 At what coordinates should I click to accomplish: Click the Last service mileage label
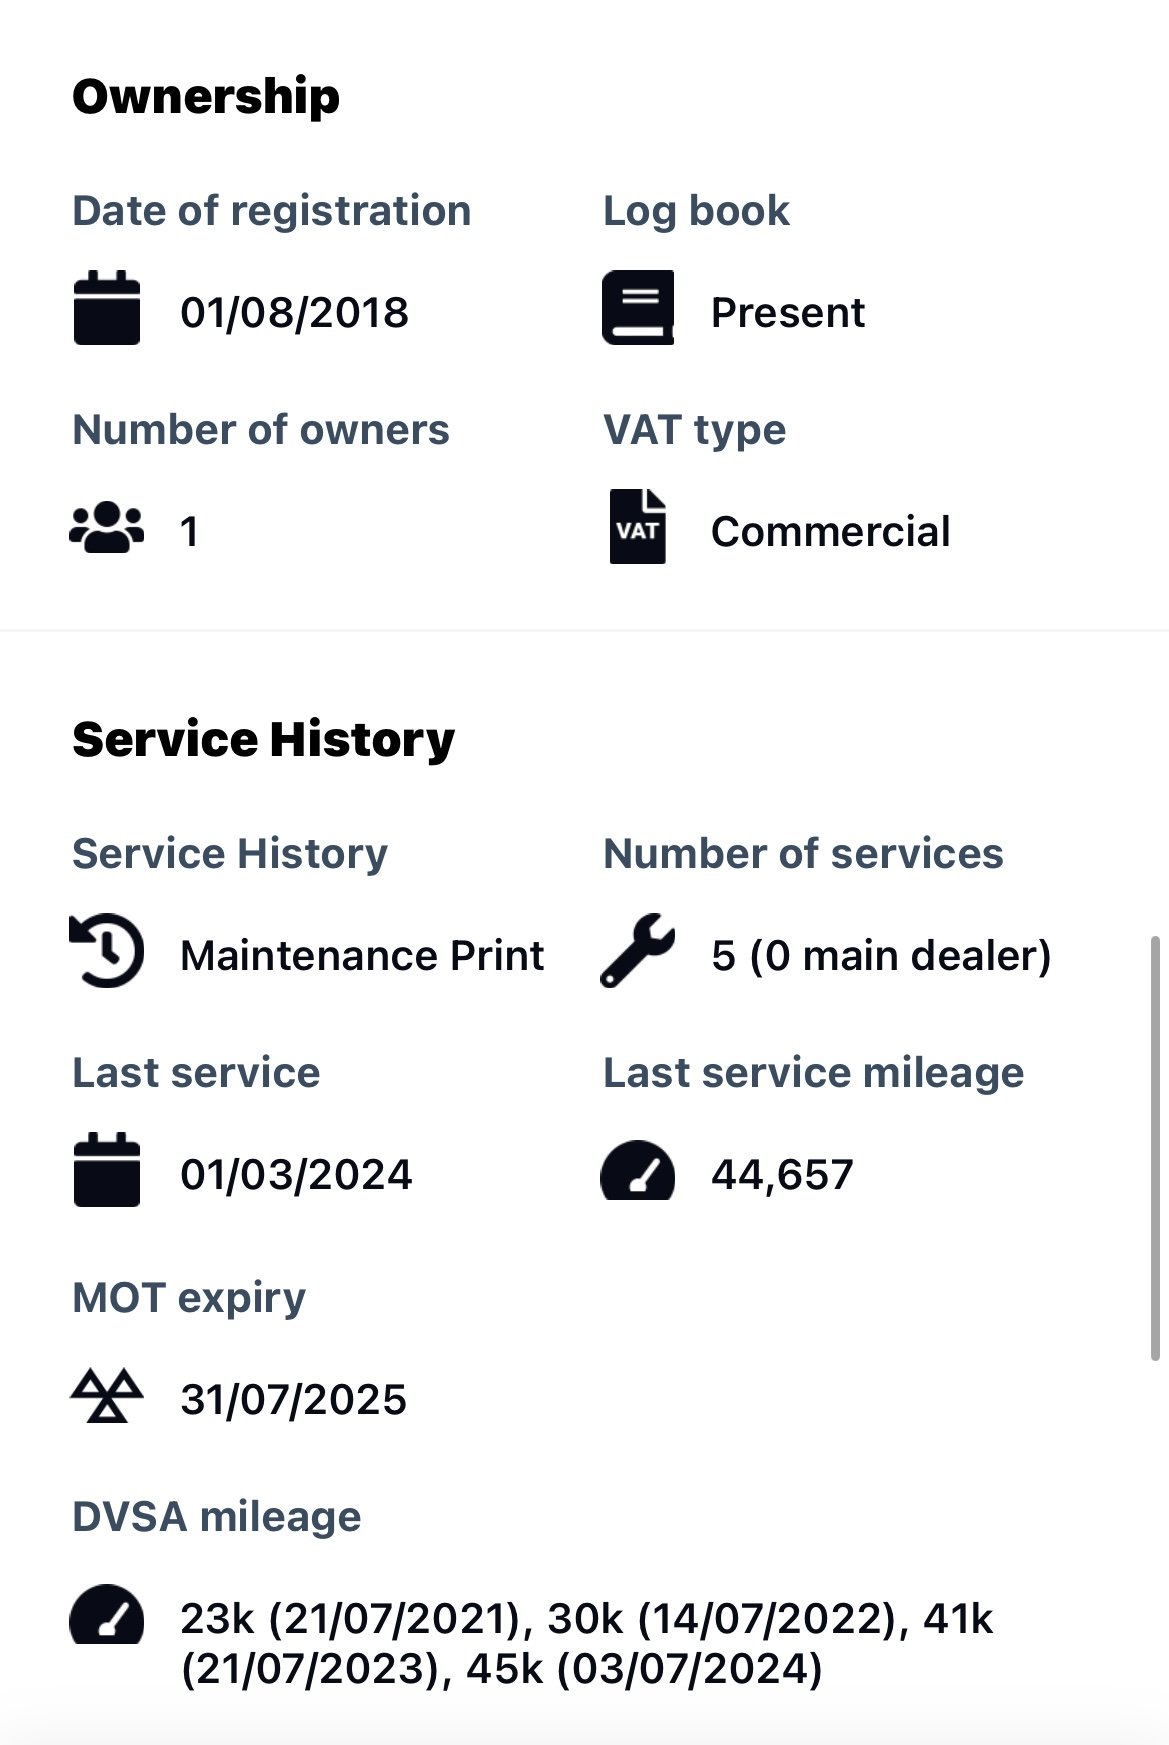(814, 1073)
